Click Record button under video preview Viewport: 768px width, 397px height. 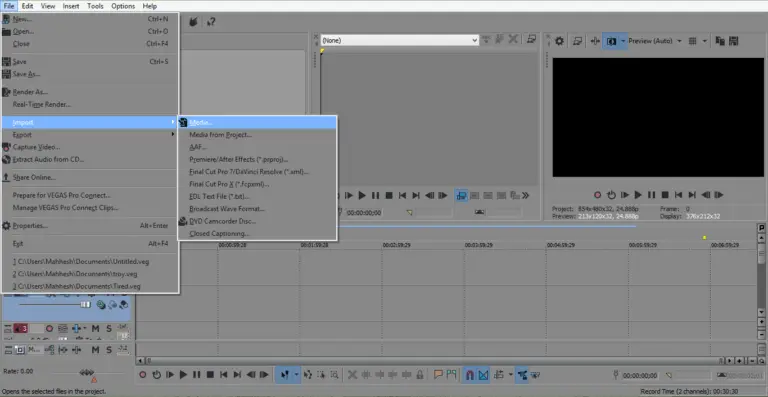click(598, 195)
